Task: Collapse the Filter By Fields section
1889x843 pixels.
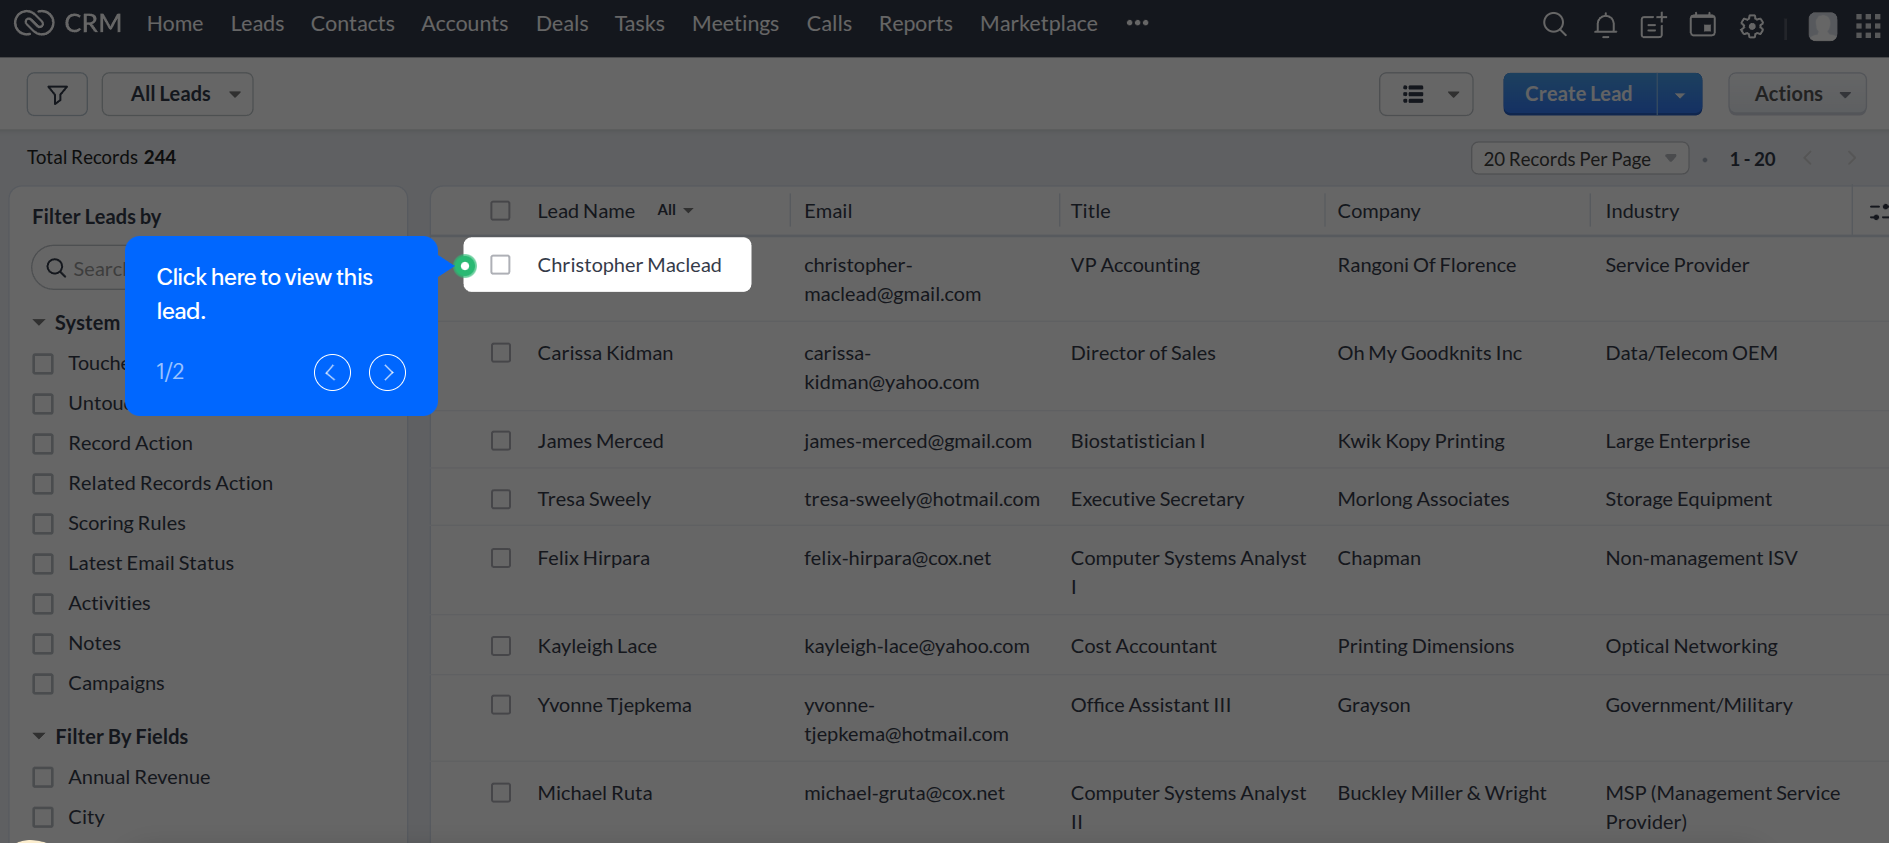Action: click(39, 736)
